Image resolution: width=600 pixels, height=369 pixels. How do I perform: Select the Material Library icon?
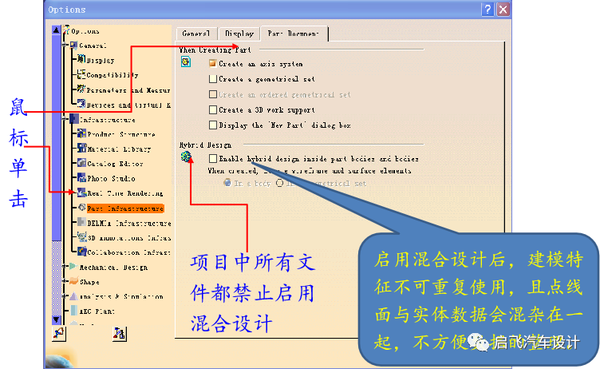coord(82,148)
